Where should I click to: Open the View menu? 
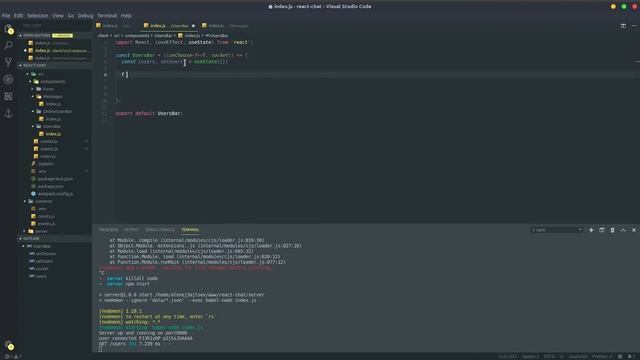click(58, 16)
